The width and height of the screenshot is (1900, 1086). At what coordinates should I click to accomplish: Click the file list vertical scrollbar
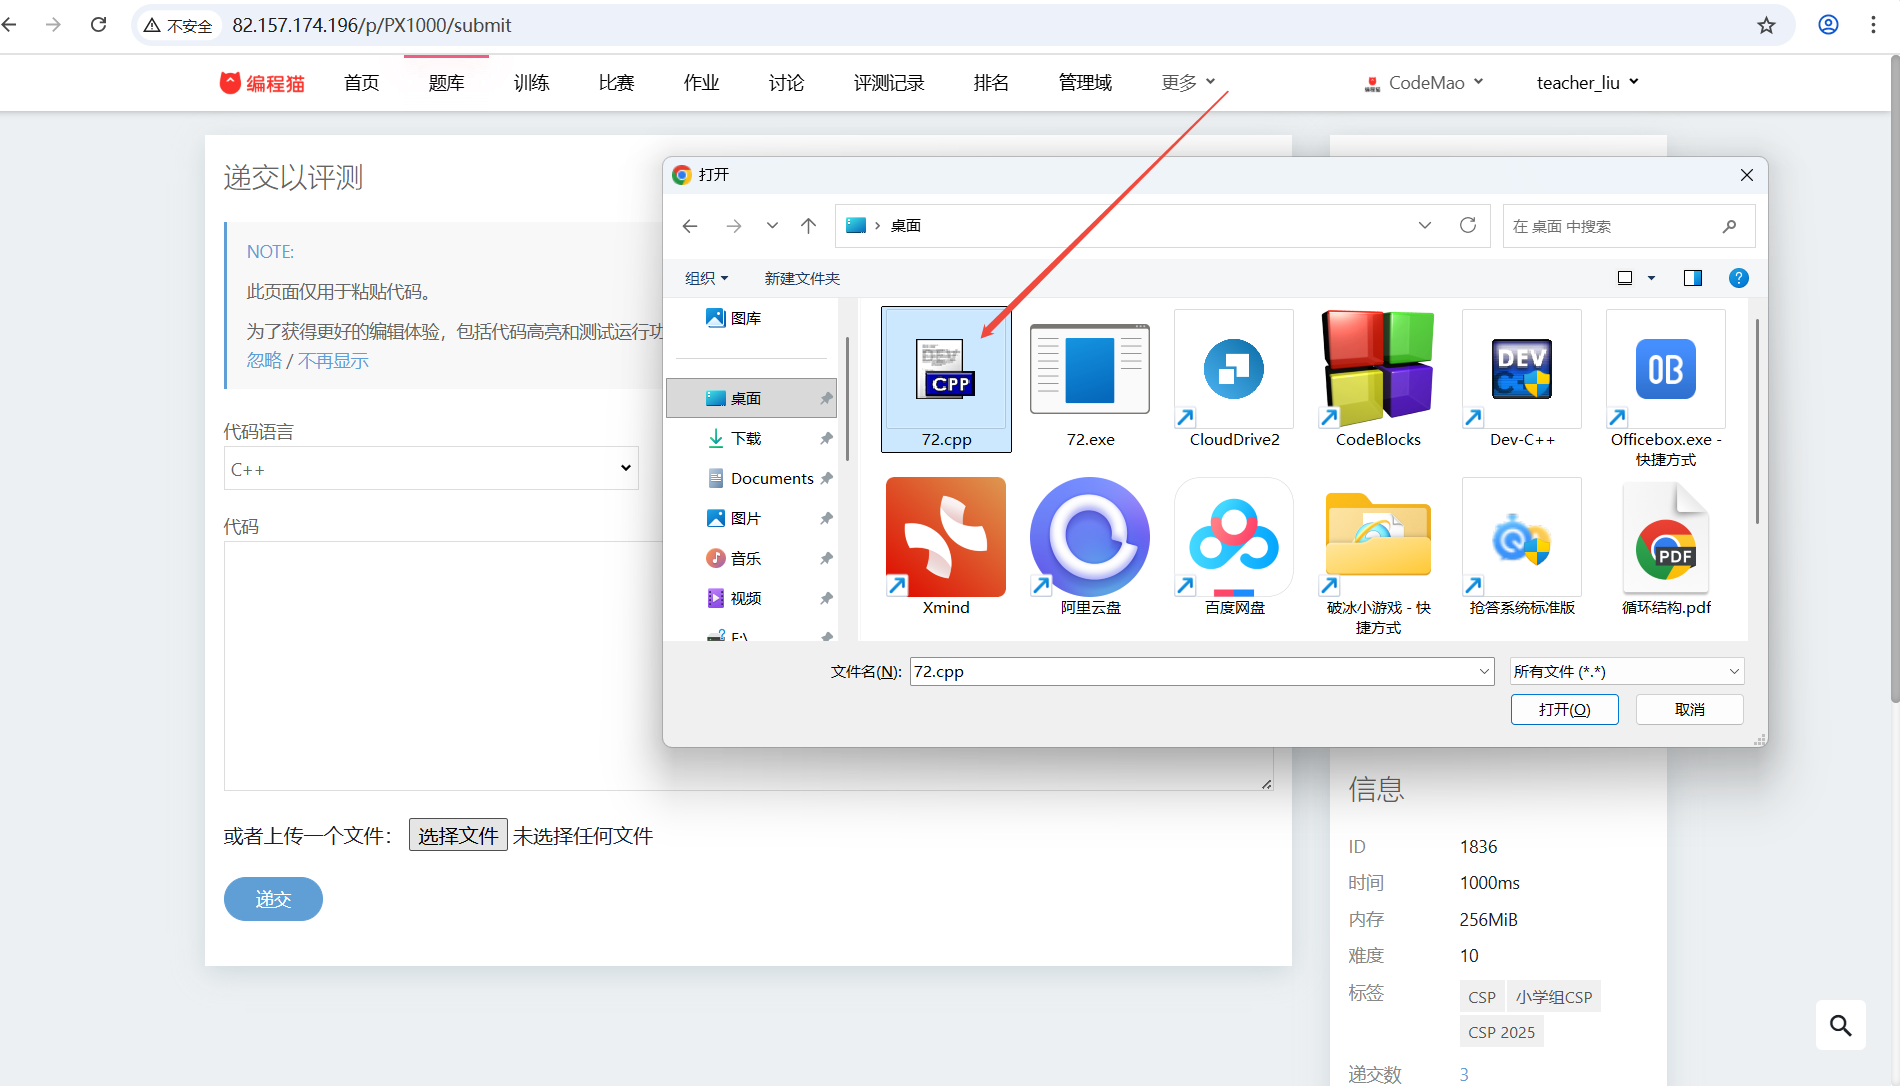pos(1756,420)
